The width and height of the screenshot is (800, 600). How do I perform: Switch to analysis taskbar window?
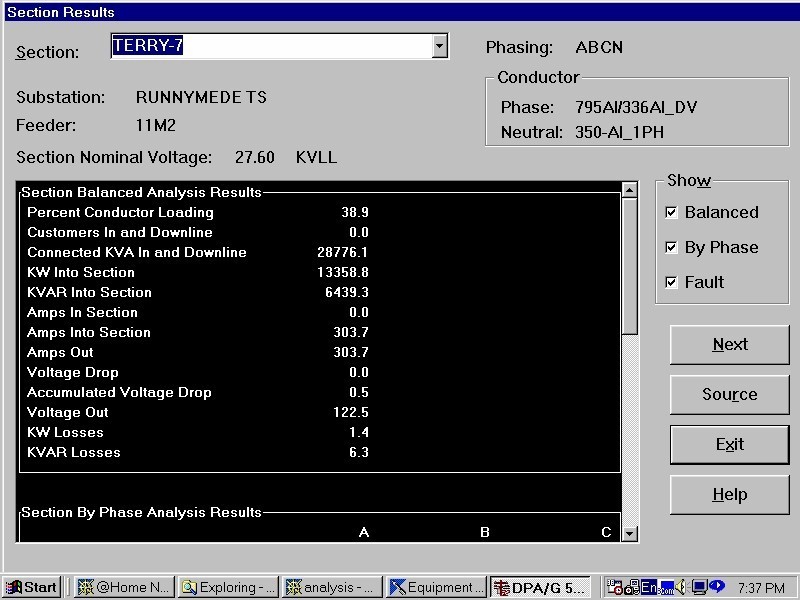331,587
